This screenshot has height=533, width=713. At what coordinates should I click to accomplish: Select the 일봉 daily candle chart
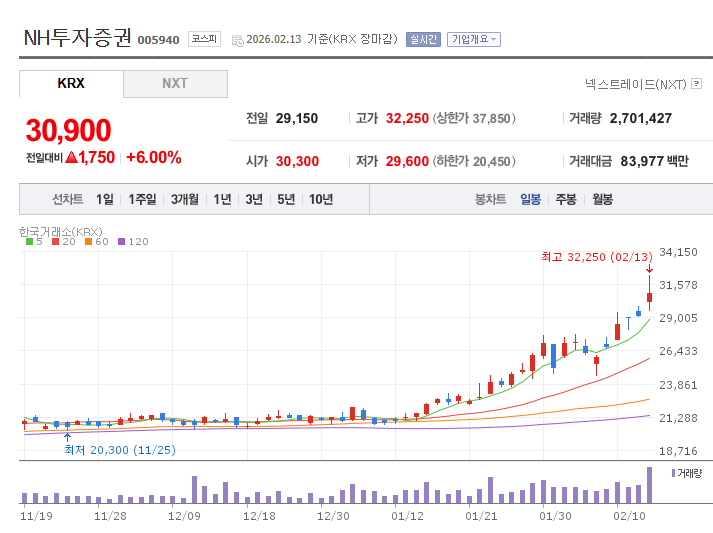[530, 199]
